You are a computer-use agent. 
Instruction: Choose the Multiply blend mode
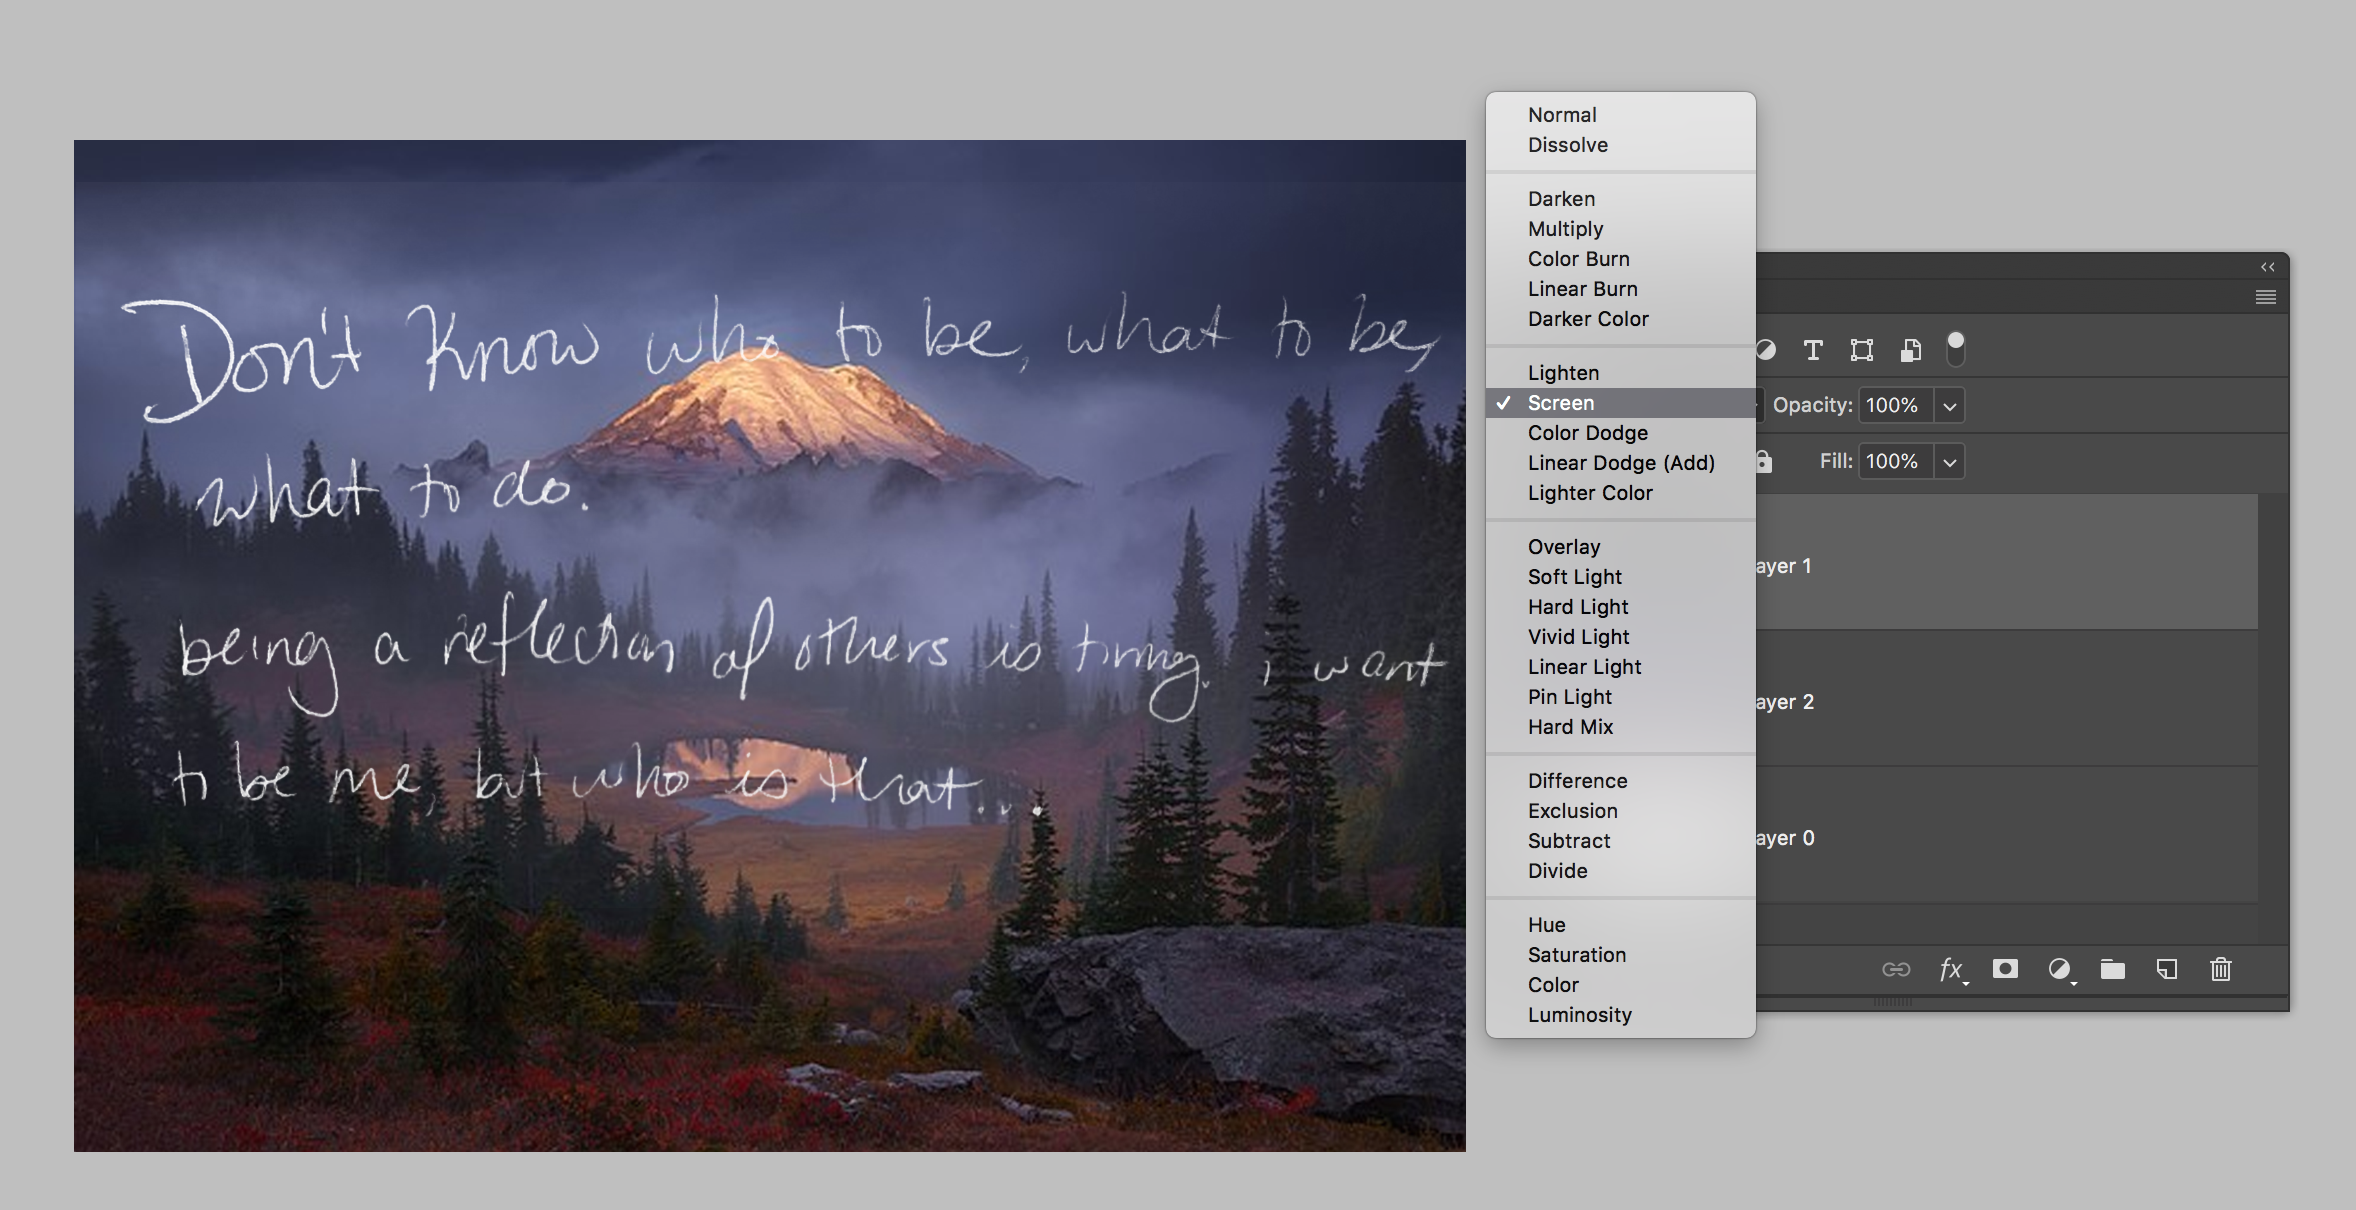point(1565,229)
